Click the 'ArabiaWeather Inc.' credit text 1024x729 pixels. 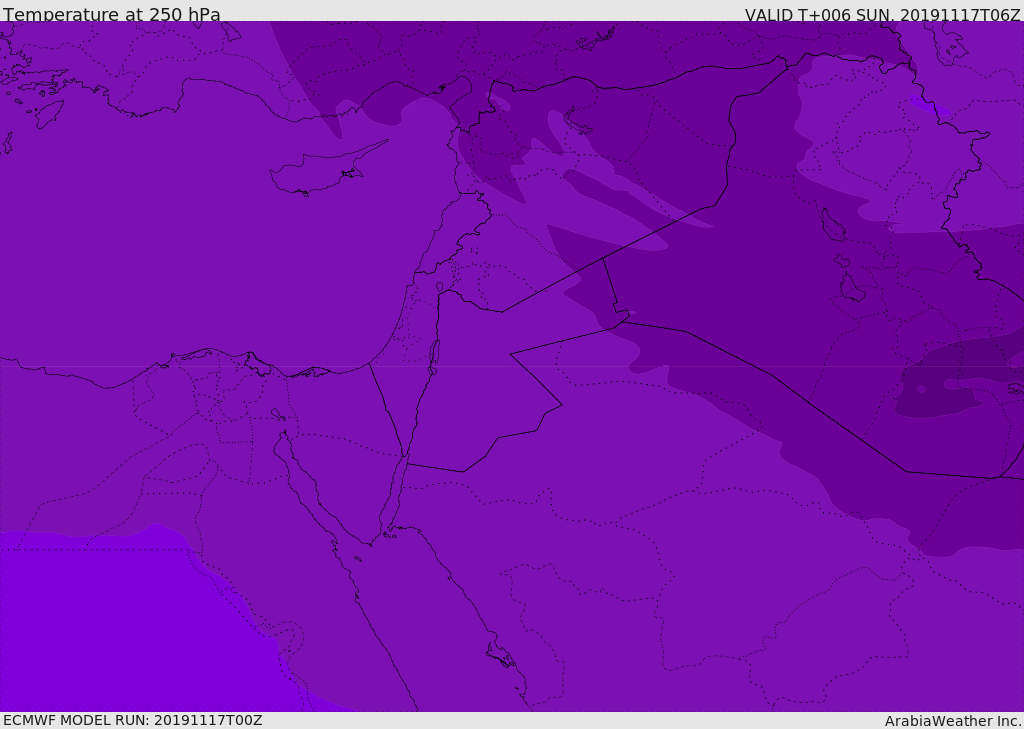point(953,721)
